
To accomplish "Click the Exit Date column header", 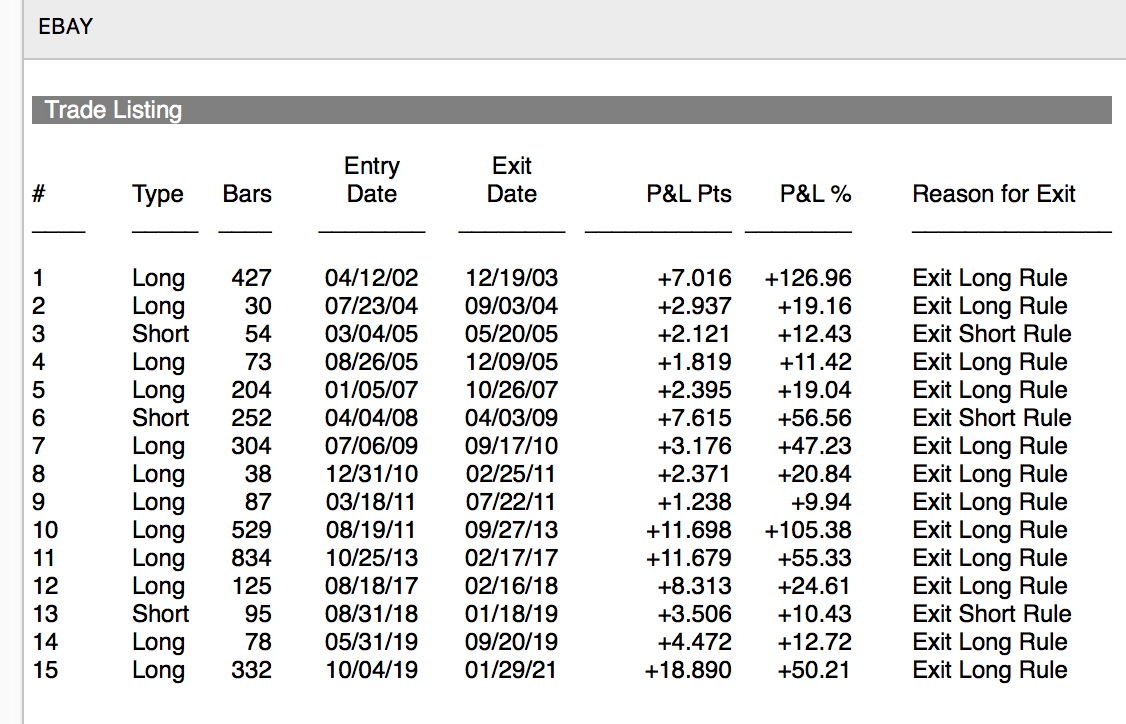I will (x=511, y=180).
